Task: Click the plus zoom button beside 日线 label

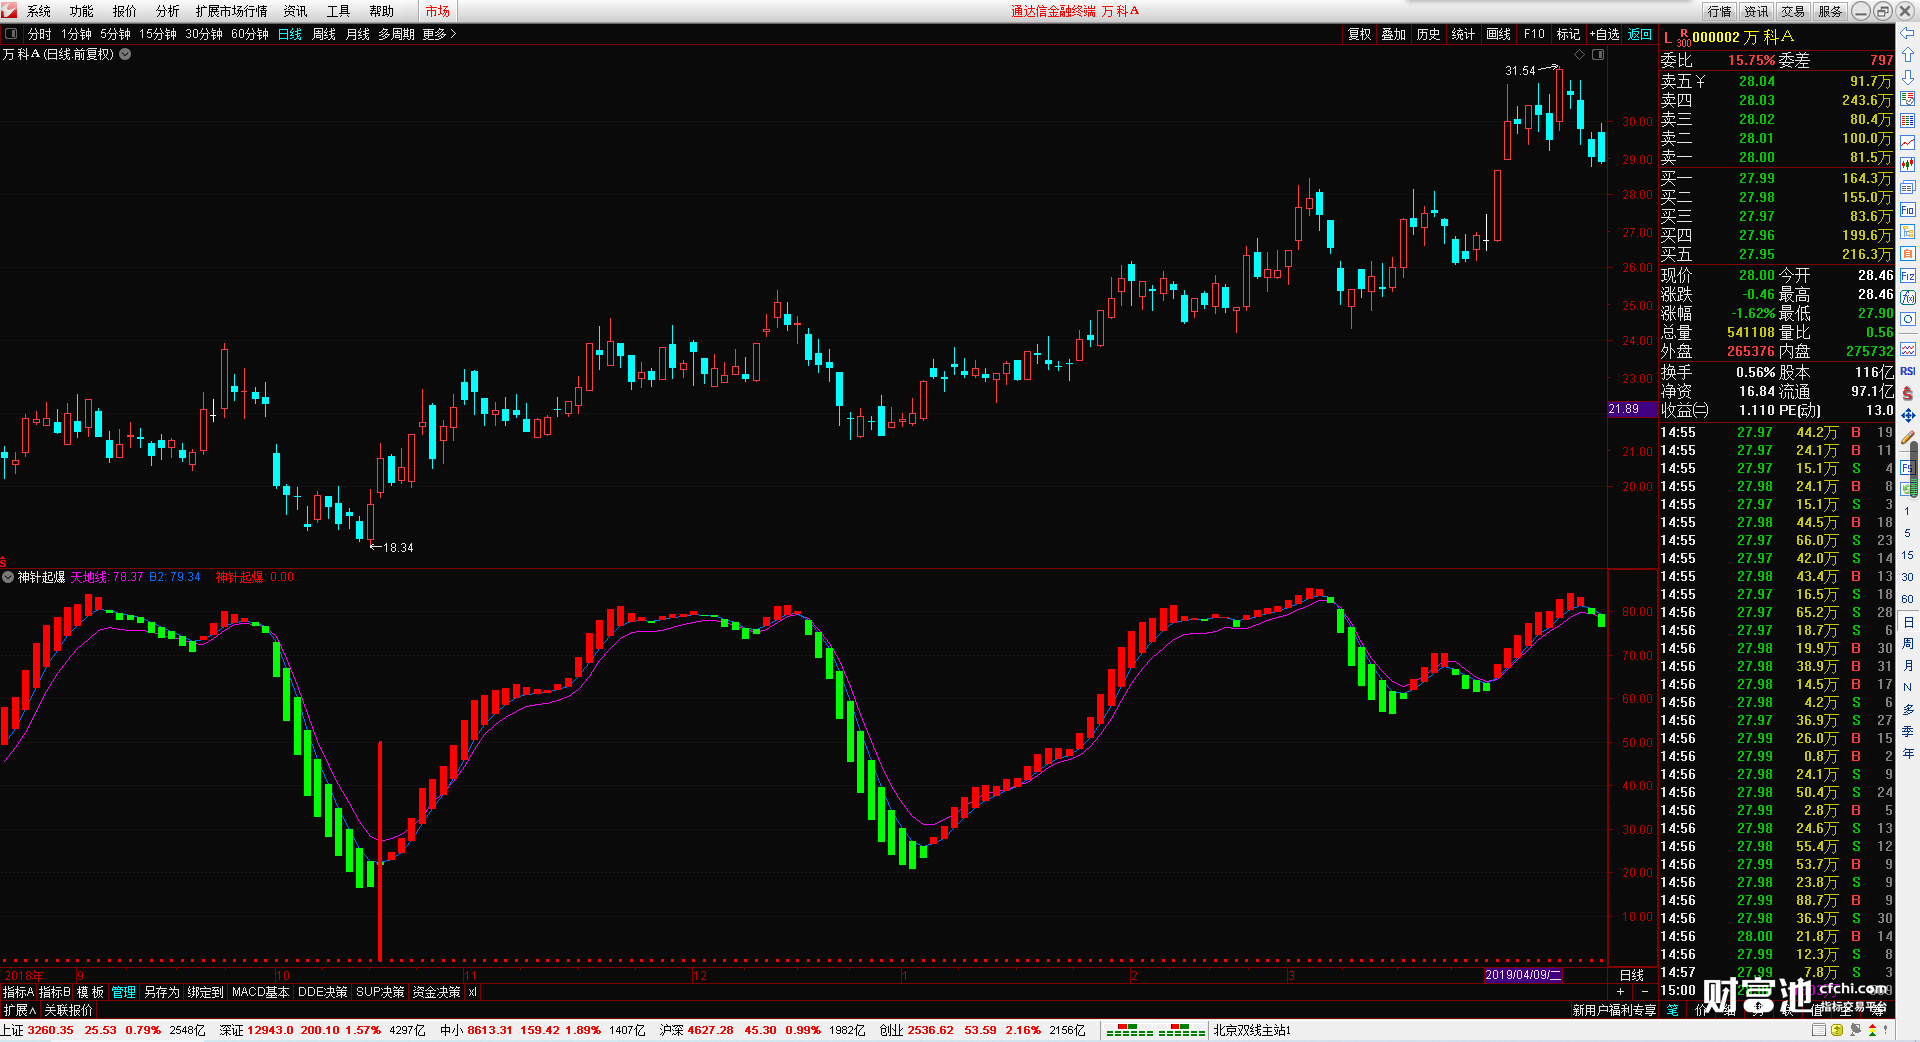Action: click(x=1622, y=992)
